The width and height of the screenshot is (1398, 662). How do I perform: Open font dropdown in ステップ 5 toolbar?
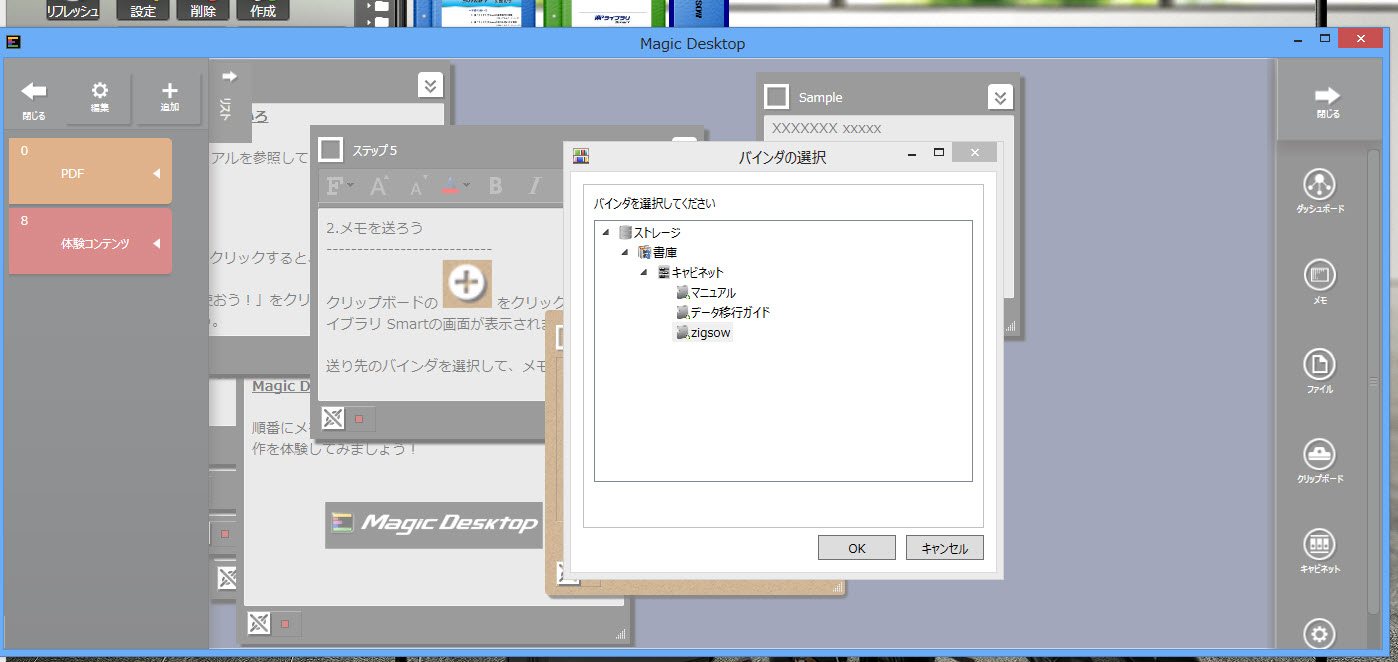[x=339, y=186]
